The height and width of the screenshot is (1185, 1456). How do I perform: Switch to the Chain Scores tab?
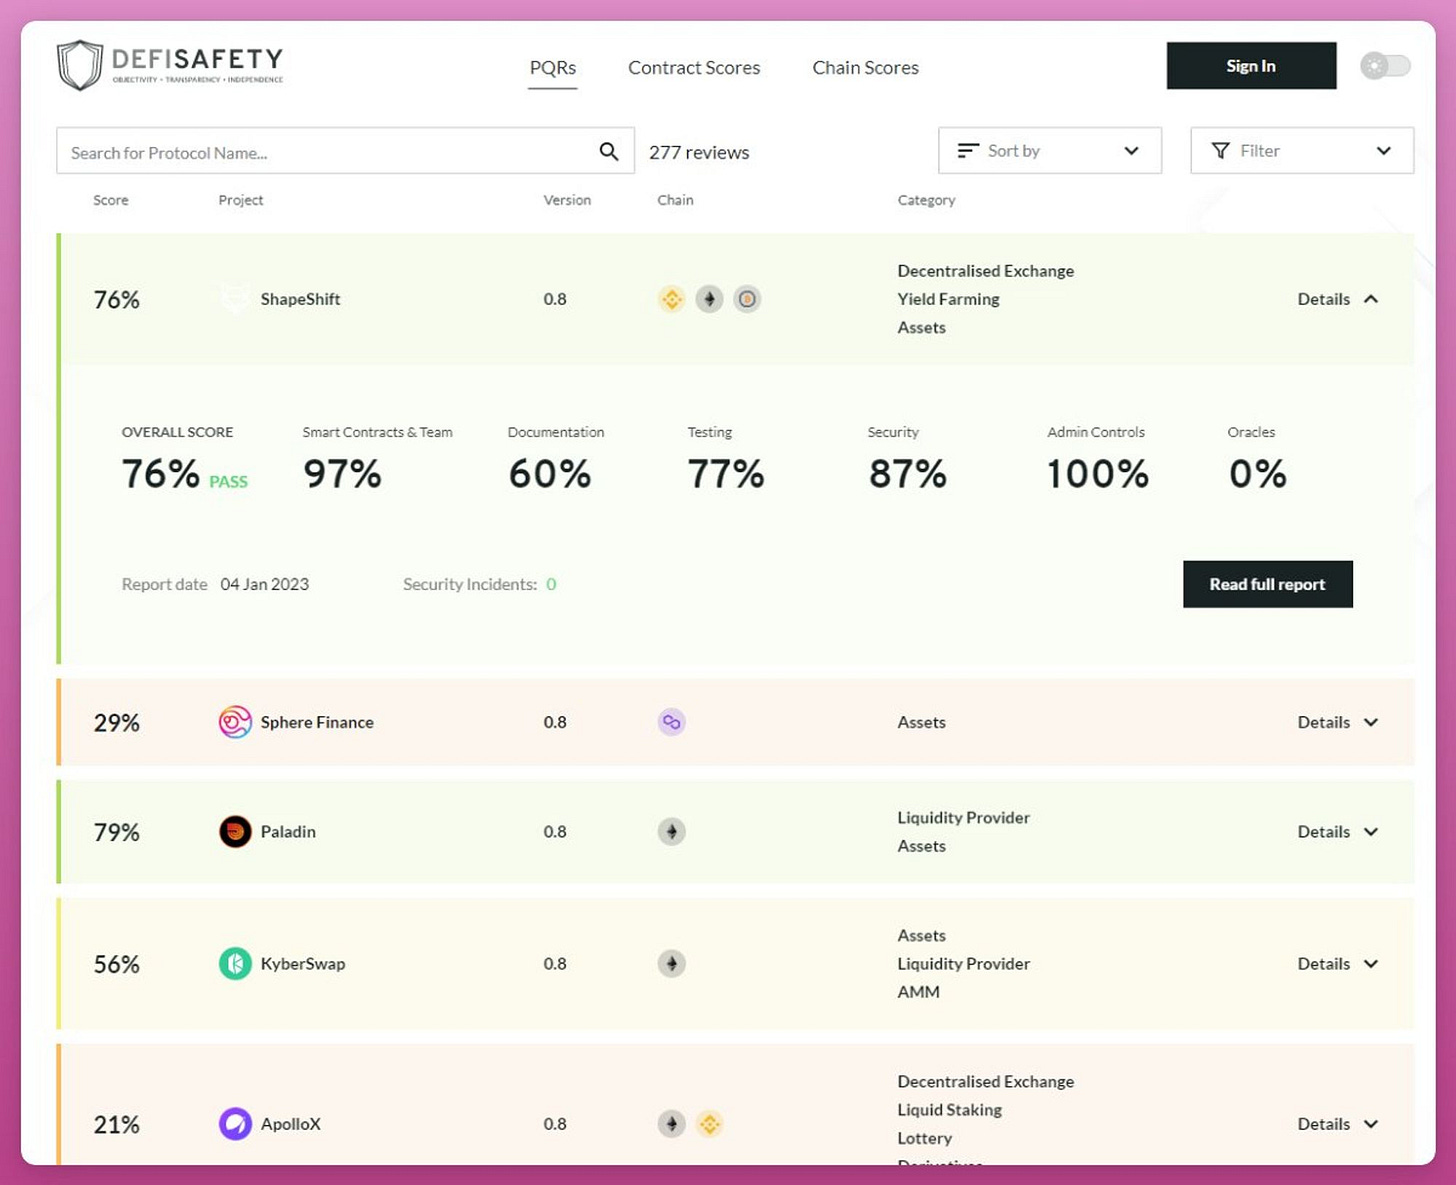pyautogui.click(x=865, y=68)
